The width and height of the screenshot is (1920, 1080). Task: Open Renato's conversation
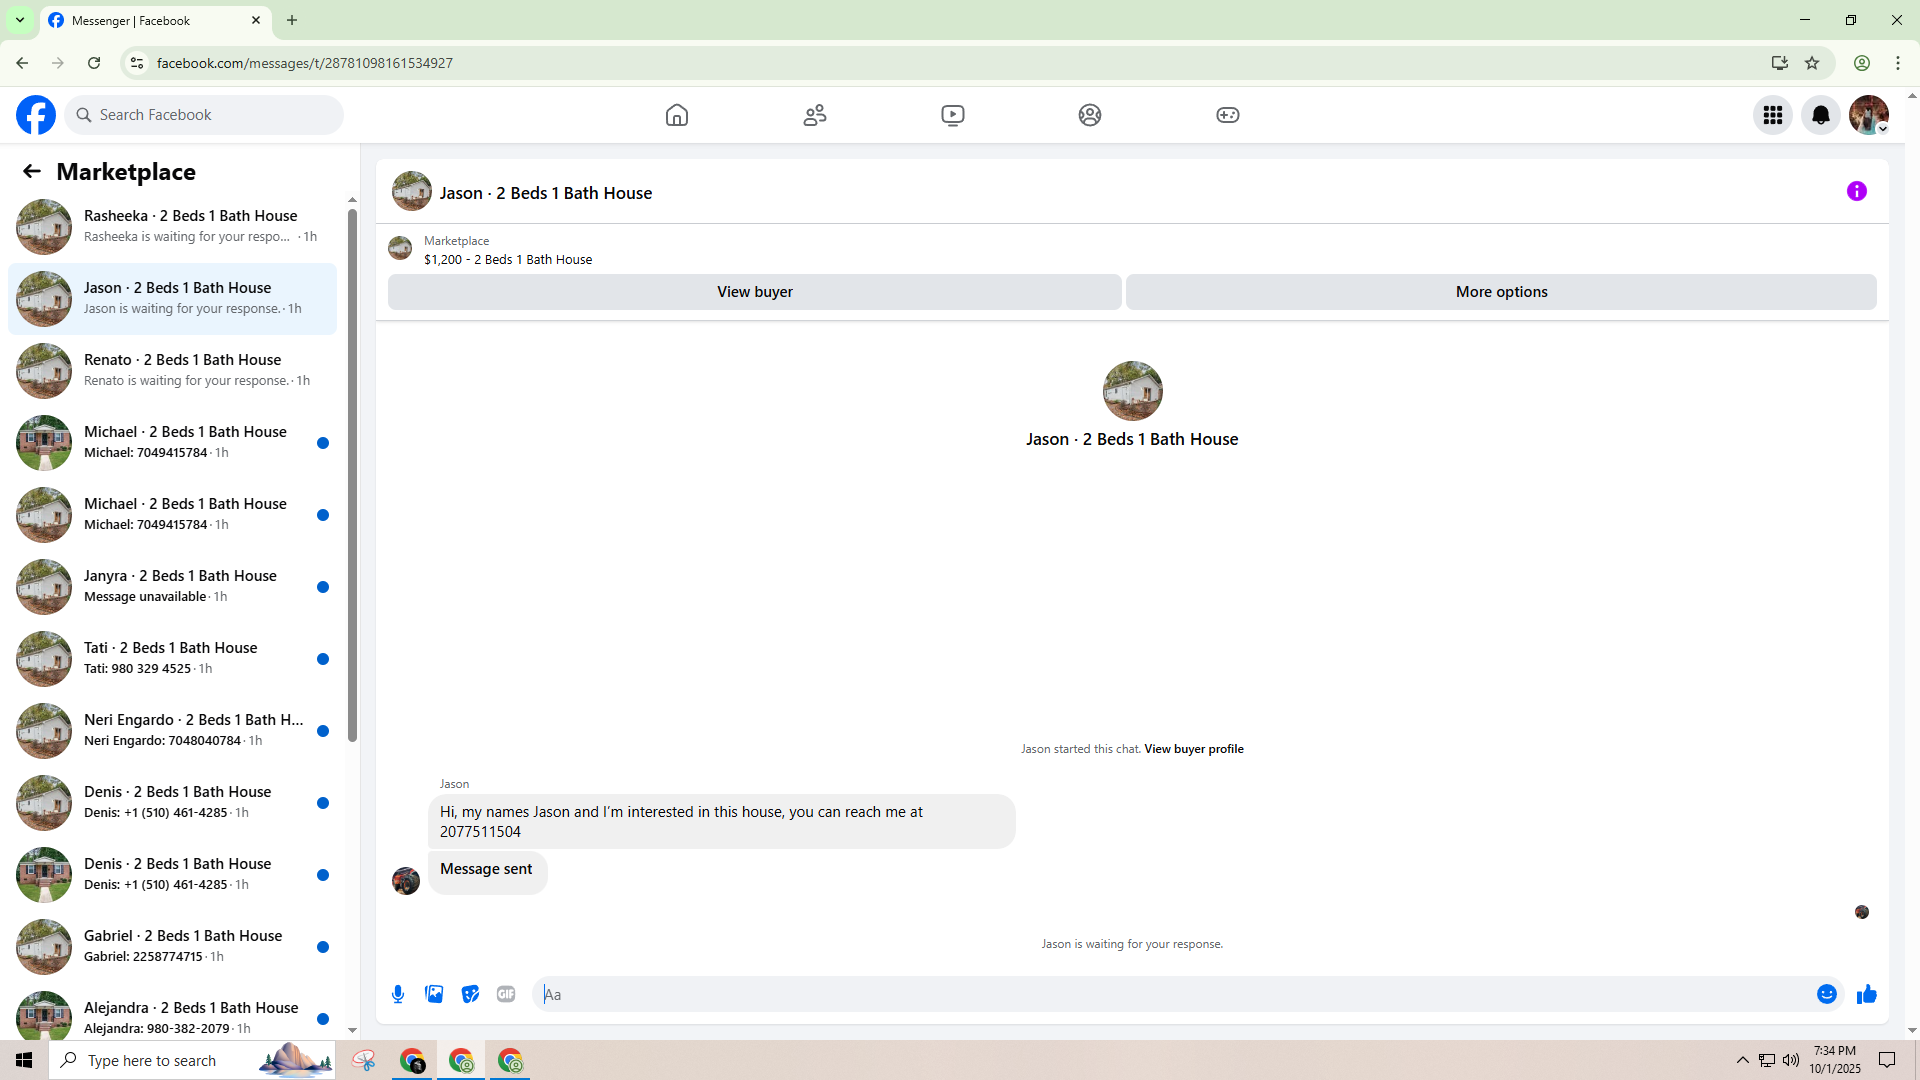(172, 371)
